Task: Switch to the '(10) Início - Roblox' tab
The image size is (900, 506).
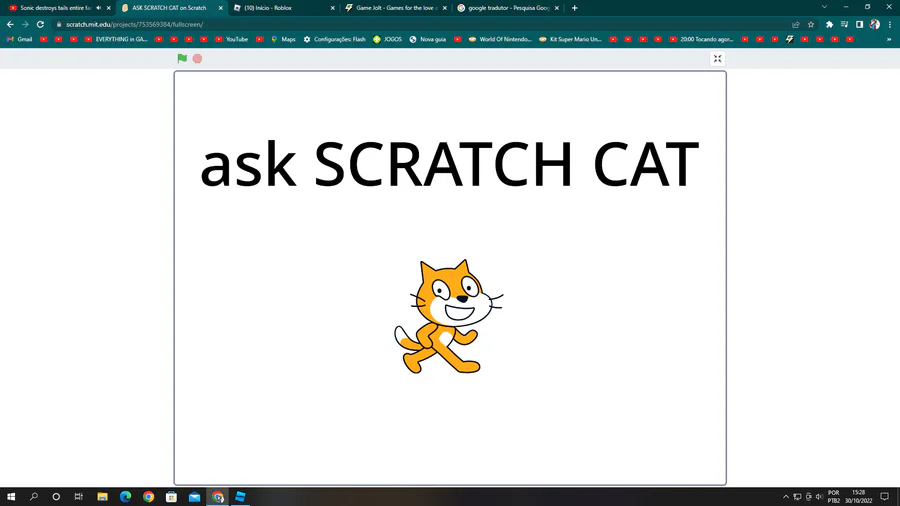Action: [x=268, y=8]
